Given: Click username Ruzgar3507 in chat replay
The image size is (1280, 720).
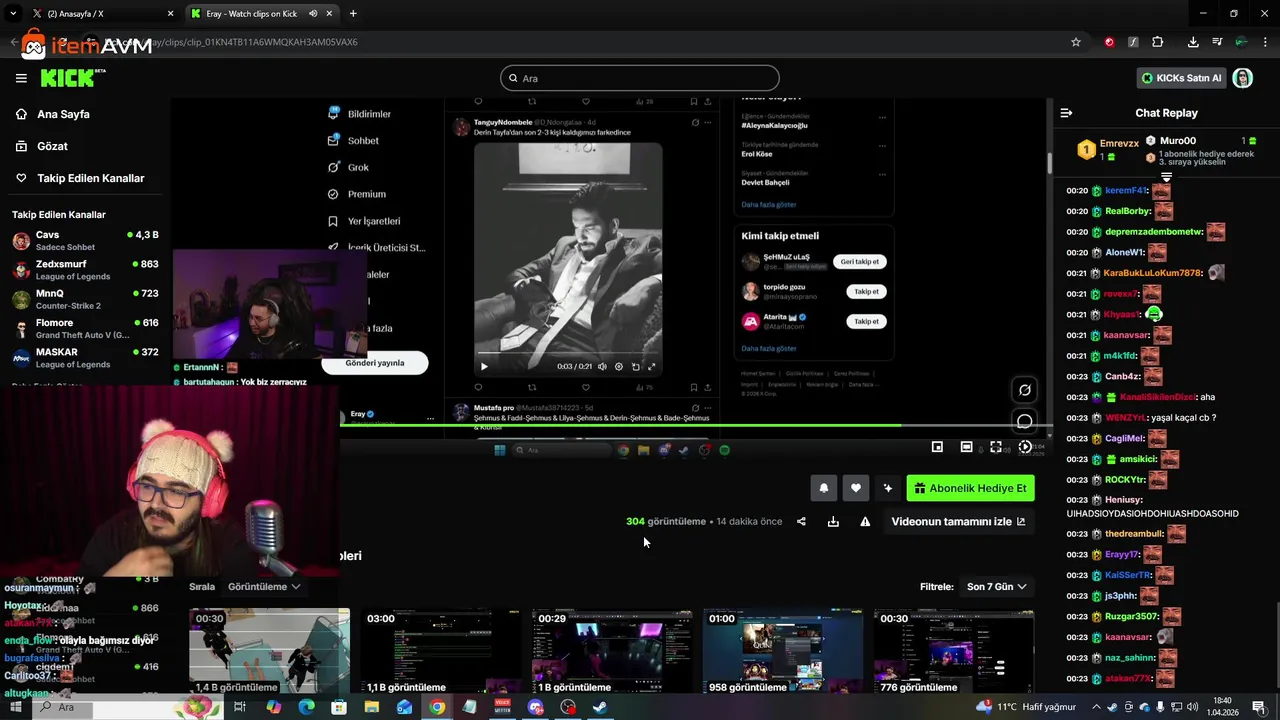Looking at the screenshot, I should click(1132, 617).
